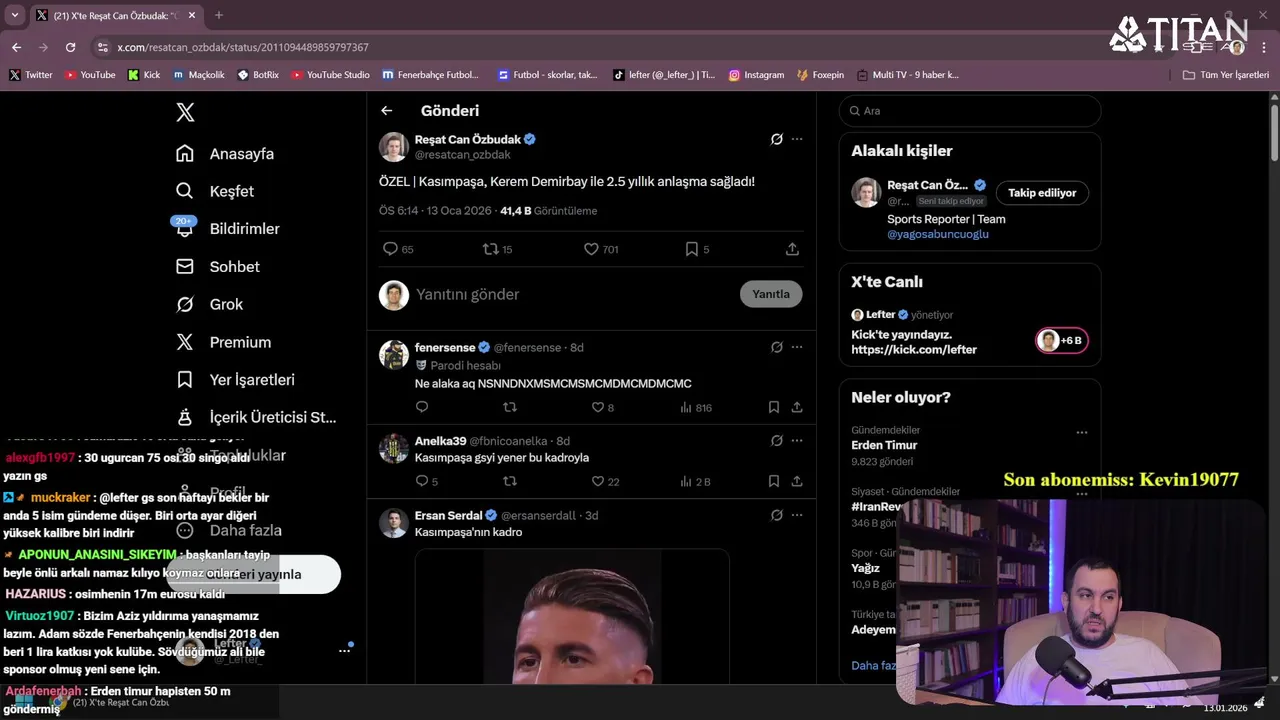Open Sohbet messages
The image size is (1280, 720).
point(217,267)
